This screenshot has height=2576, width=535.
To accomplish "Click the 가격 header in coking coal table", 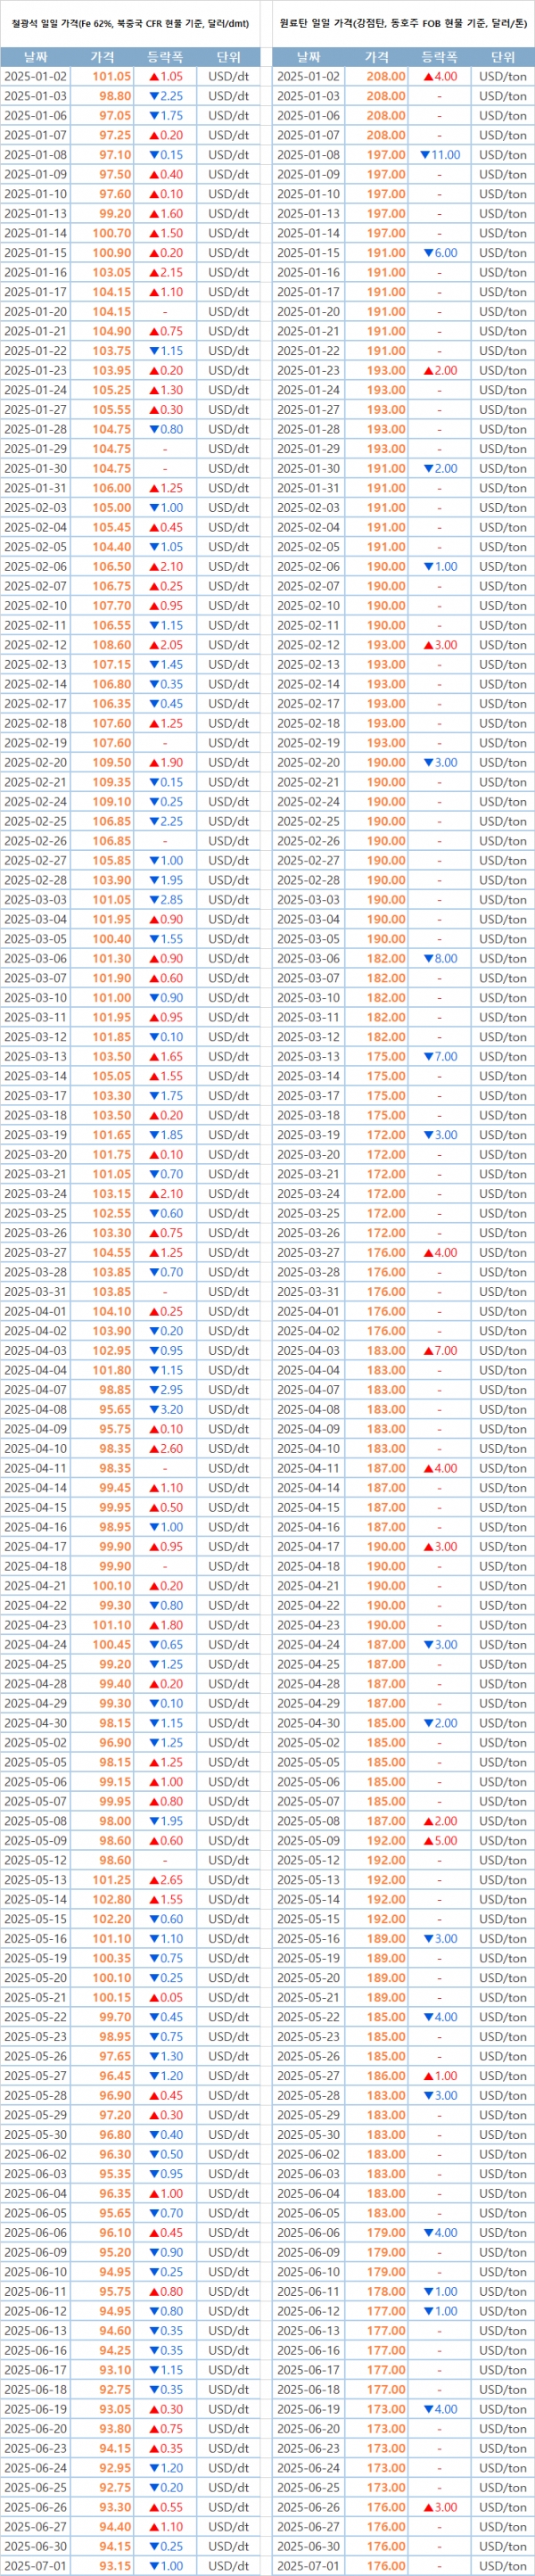I will (377, 57).
